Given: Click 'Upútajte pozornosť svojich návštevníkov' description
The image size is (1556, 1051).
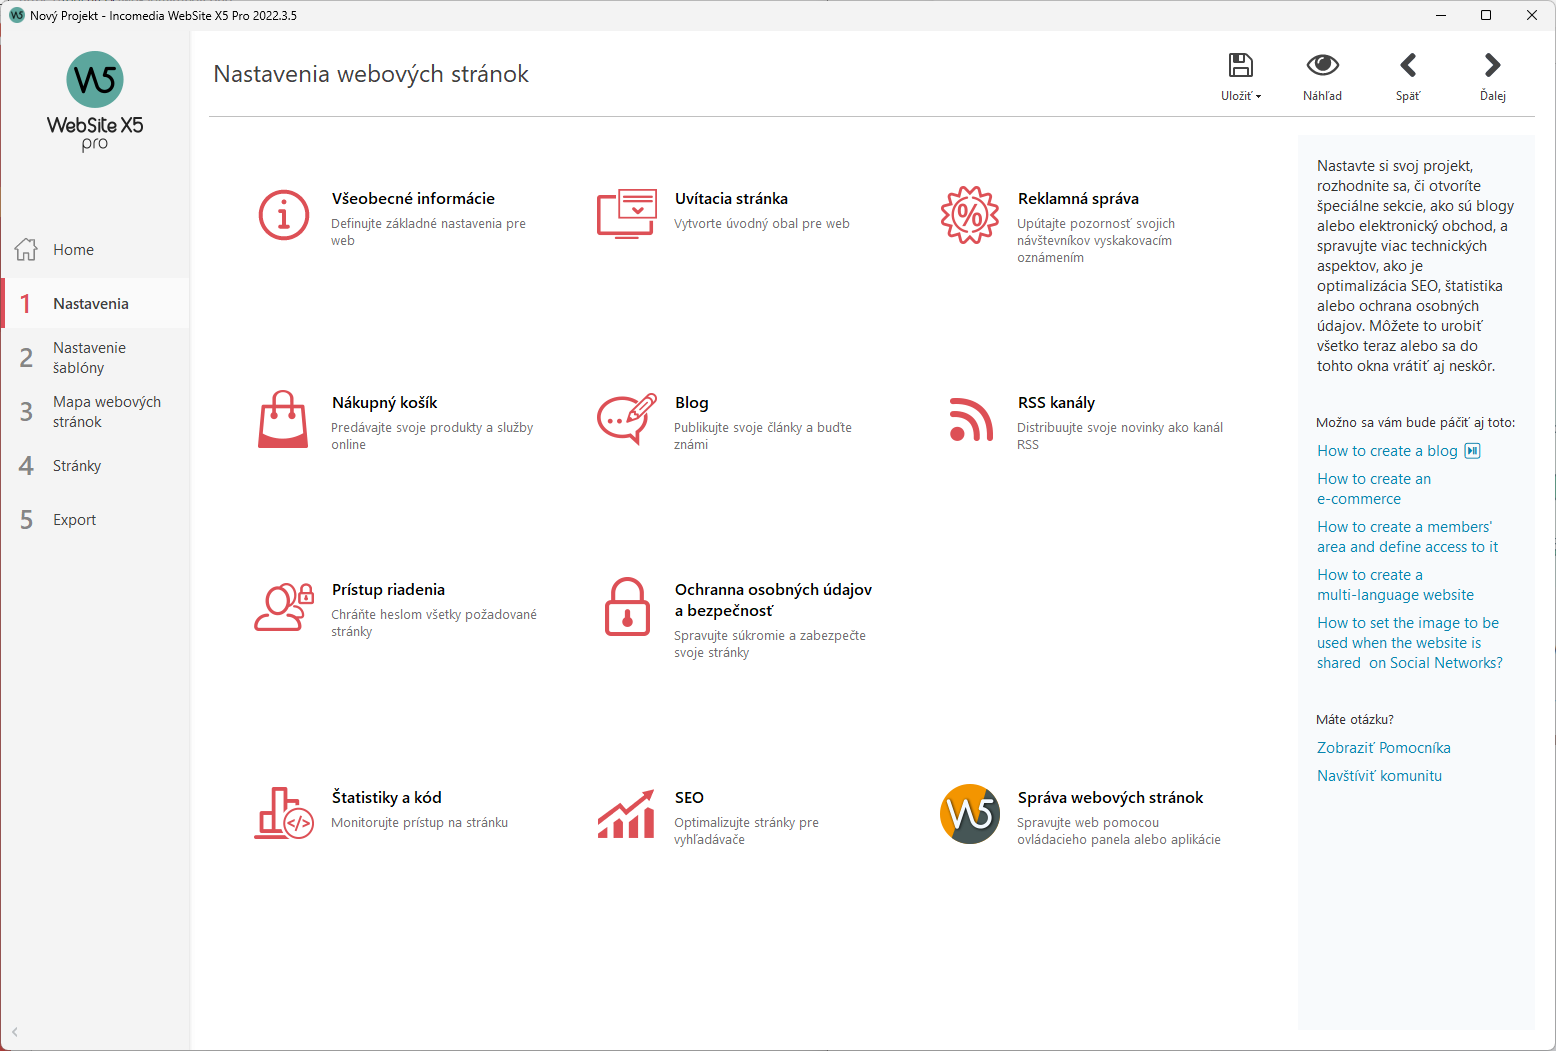Looking at the screenshot, I should coord(1096,241).
